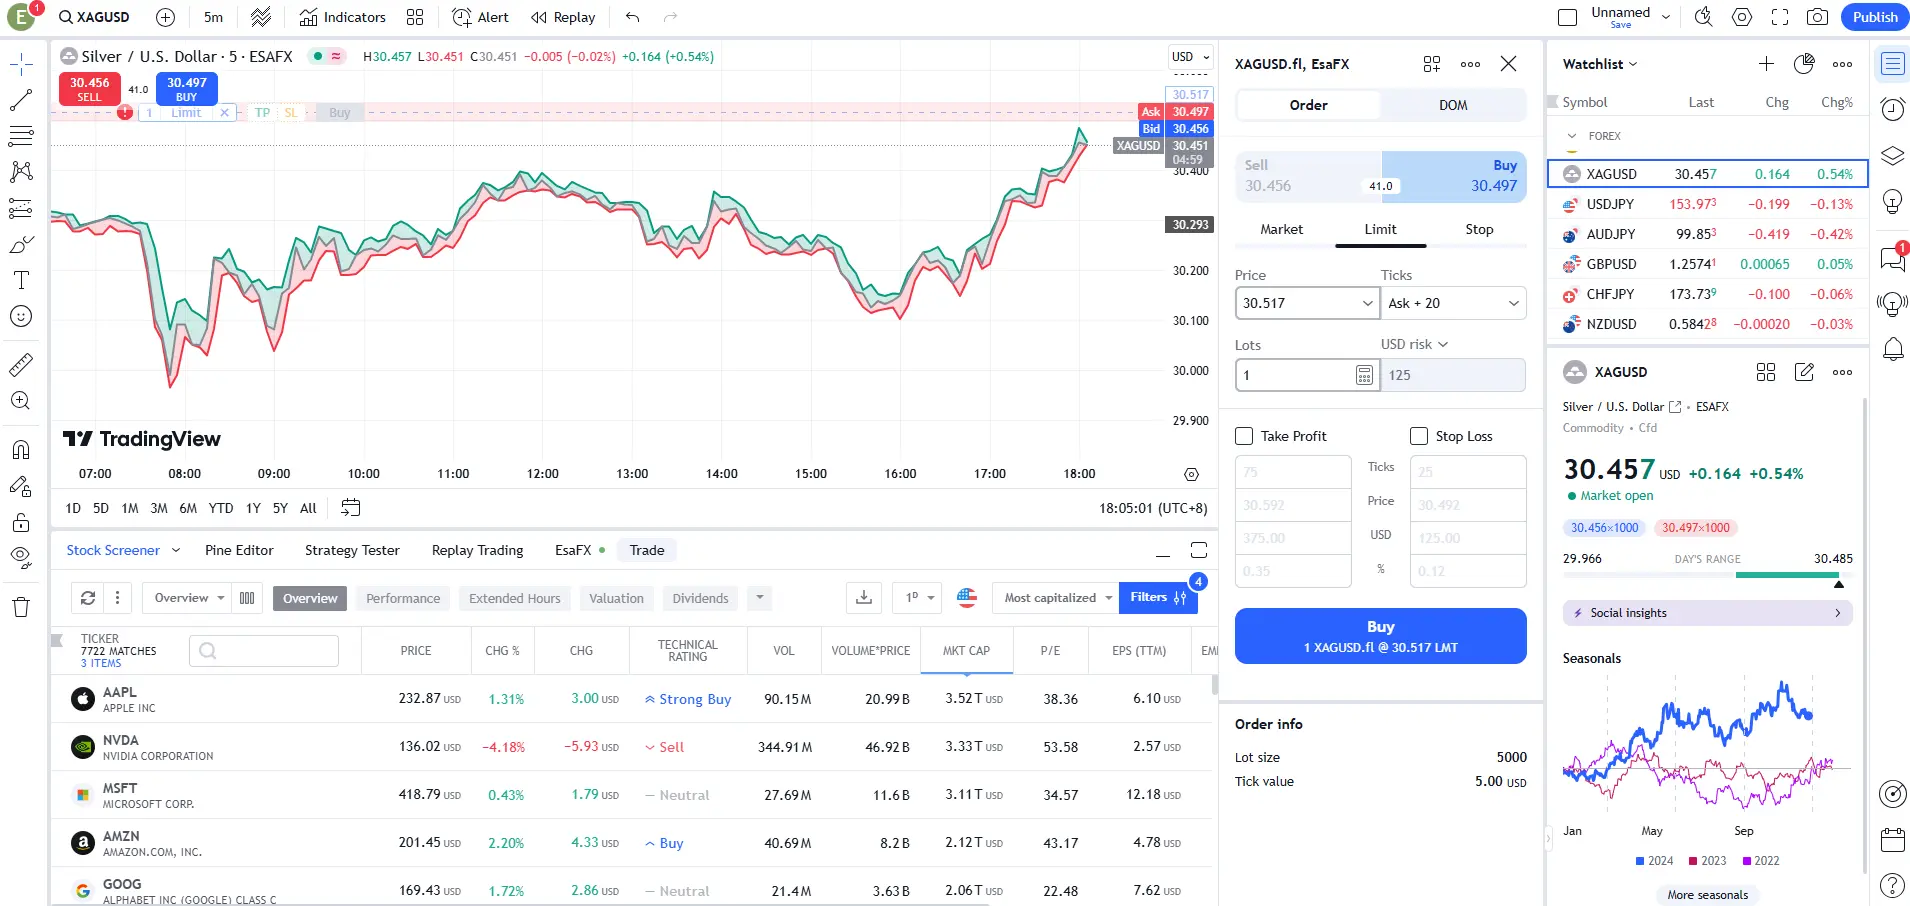
Task: Collapse the FOREX watchlist section
Action: click(x=1572, y=136)
